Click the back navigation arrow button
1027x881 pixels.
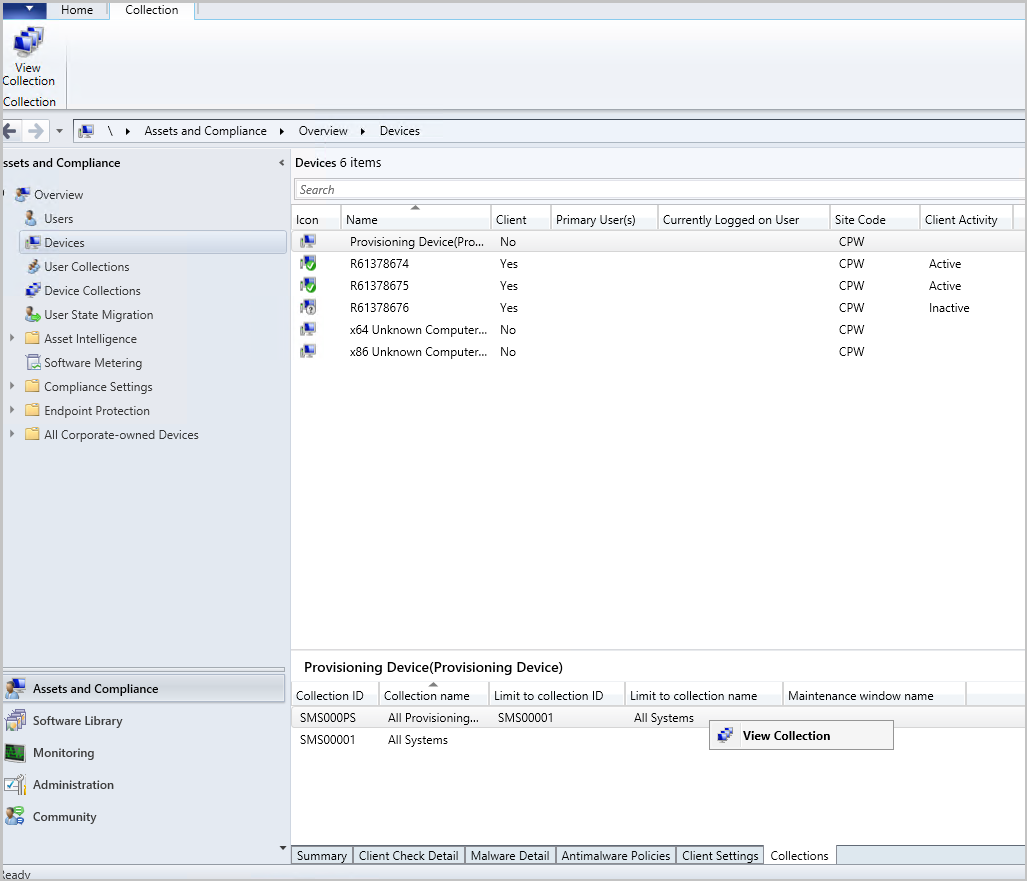tap(10, 130)
